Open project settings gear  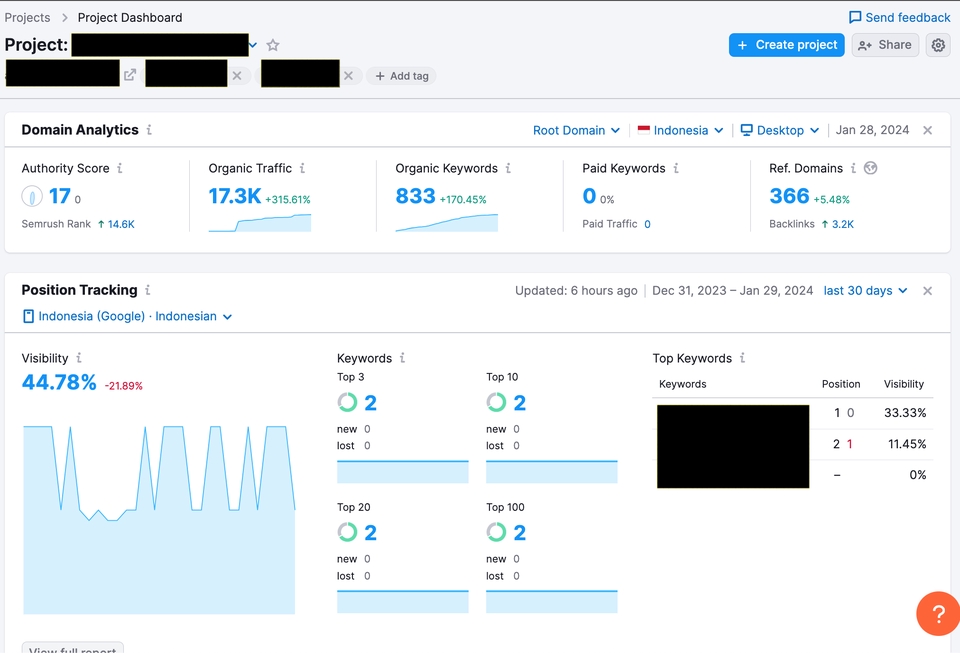click(938, 45)
